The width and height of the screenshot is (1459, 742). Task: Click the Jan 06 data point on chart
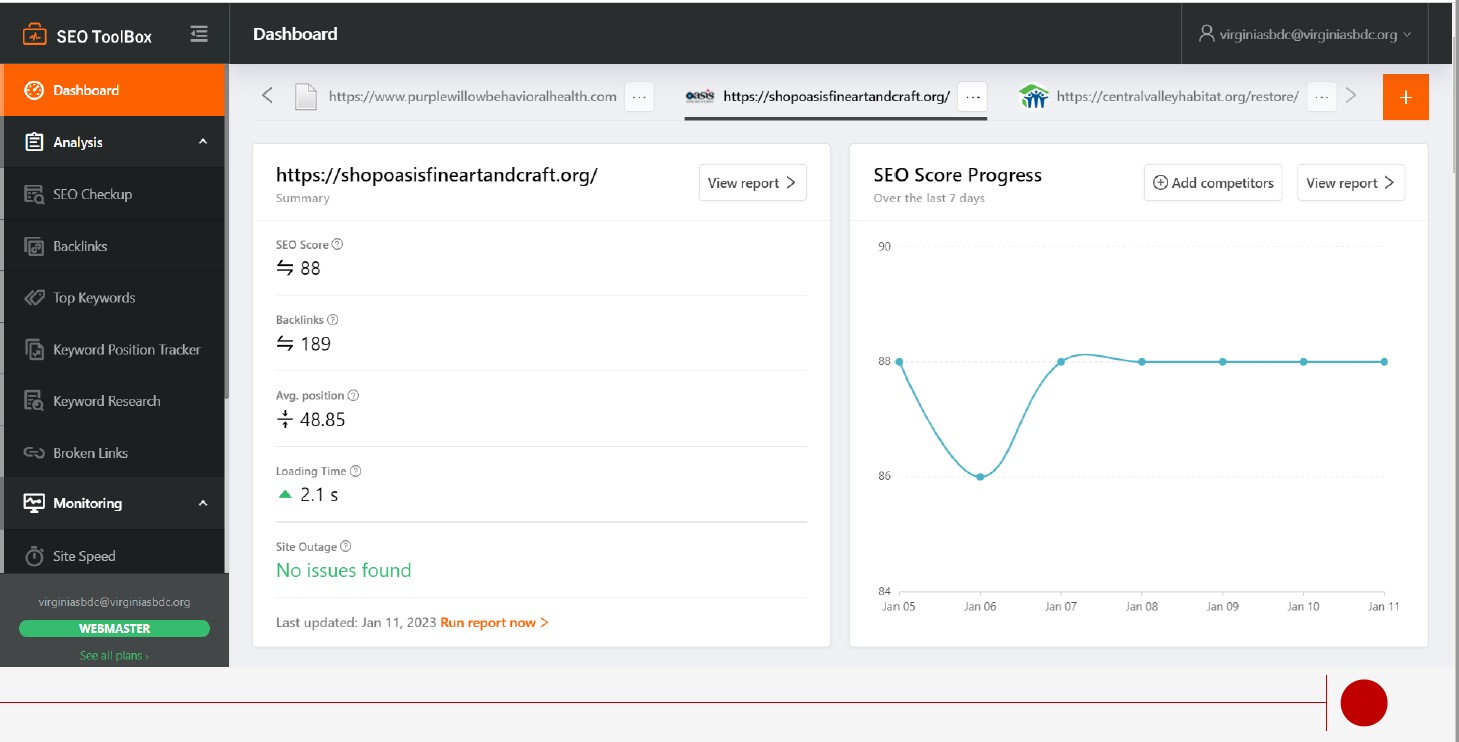(980, 477)
